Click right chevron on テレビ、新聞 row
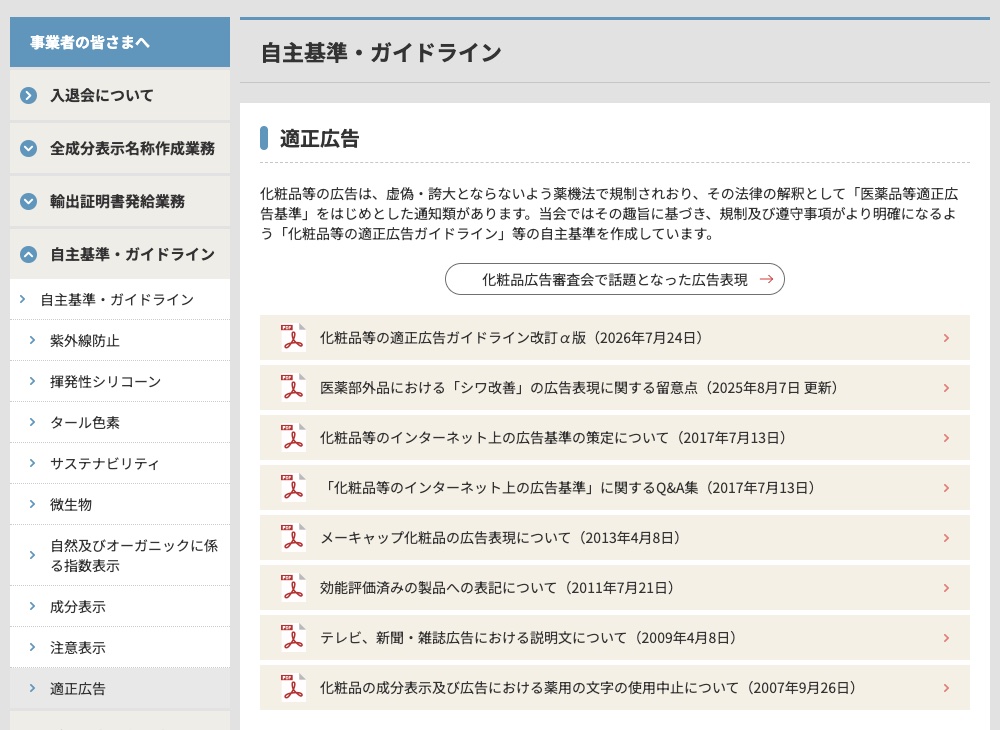This screenshot has height=730, width=1000. coord(946,638)
